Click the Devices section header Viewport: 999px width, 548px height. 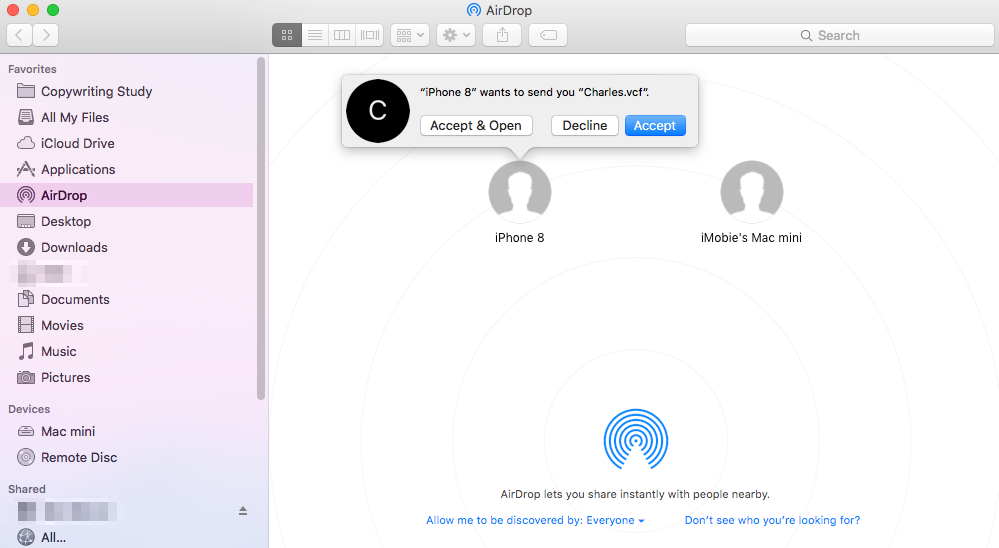point(29,409)
